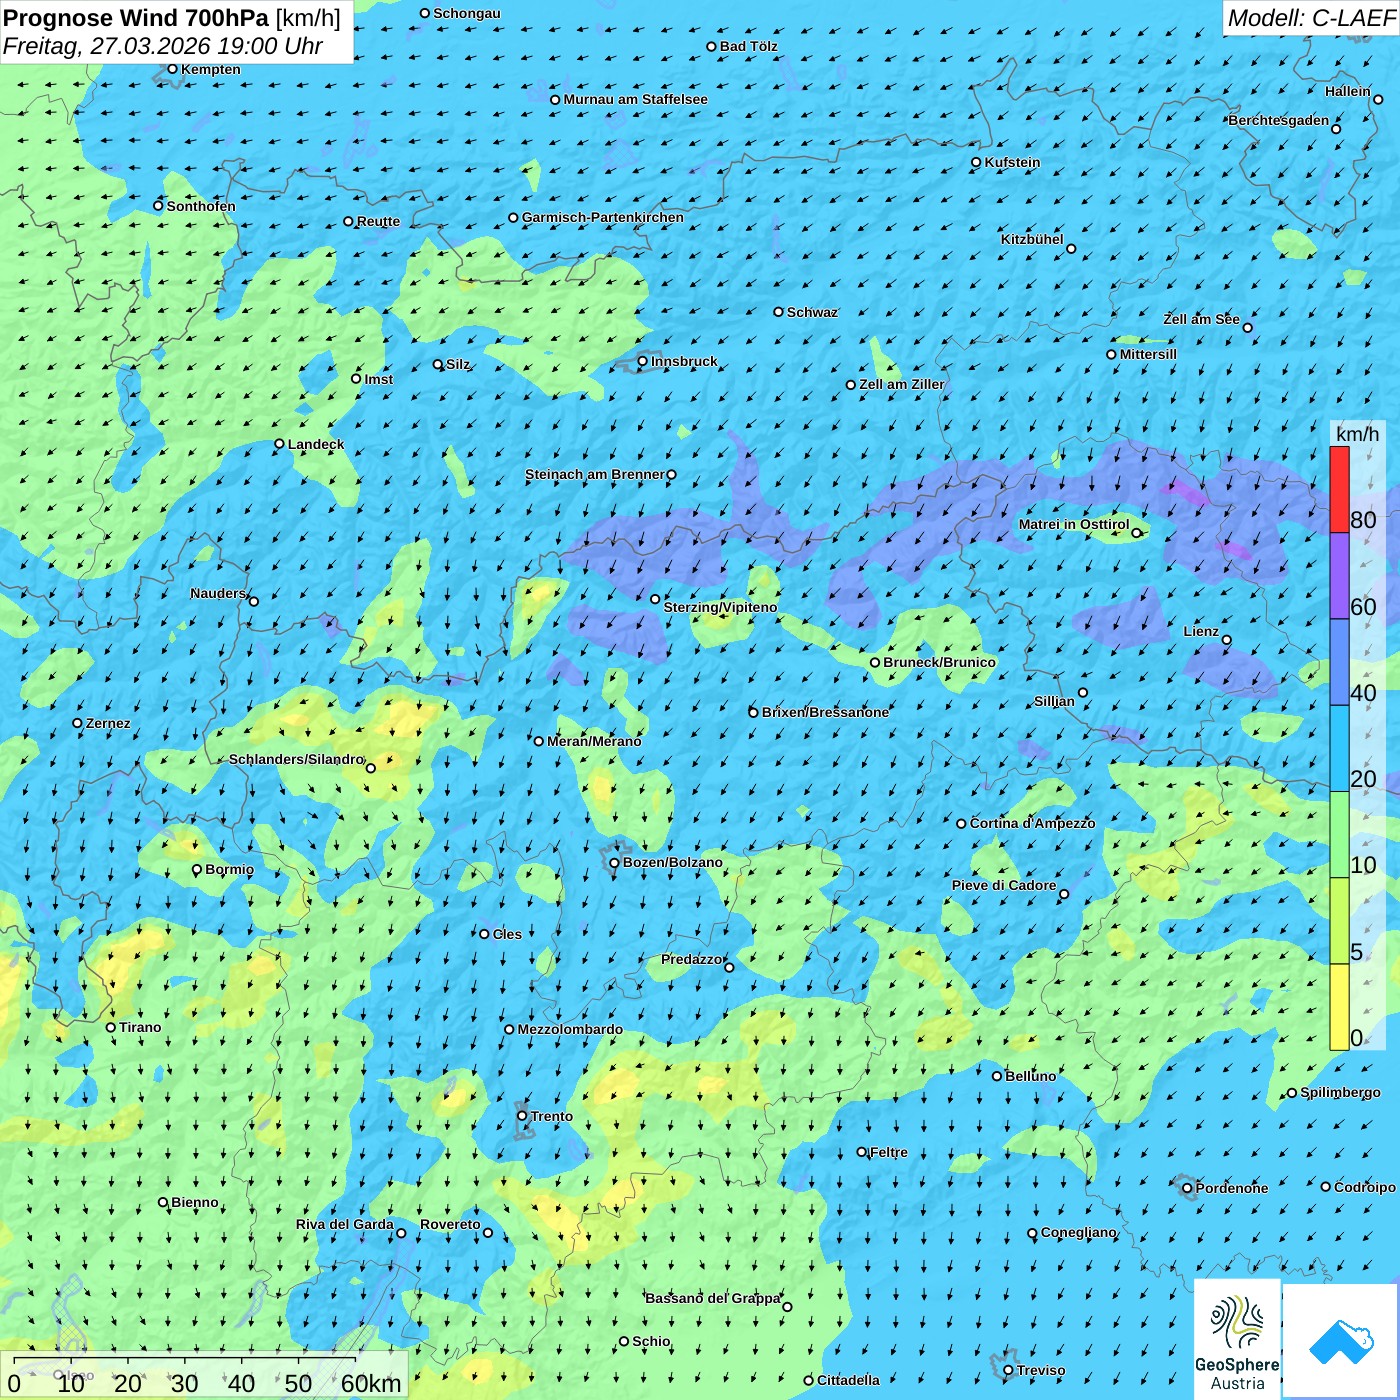The height and width of the screenshot is (1400, 1400).
Task: Click the Sonthofen label
Action: [201, 206]
